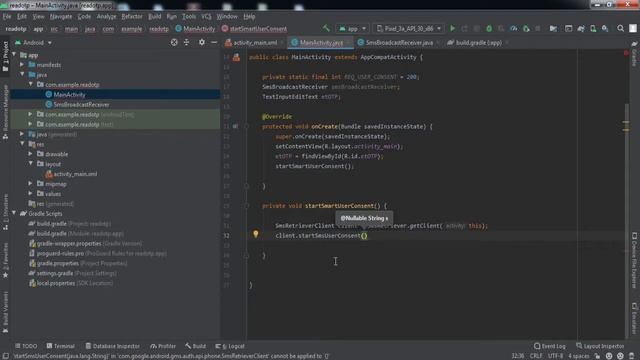This screenshot has height=360, width=640.
Task: Open the Layout Inspector
Action: [600, 346]
